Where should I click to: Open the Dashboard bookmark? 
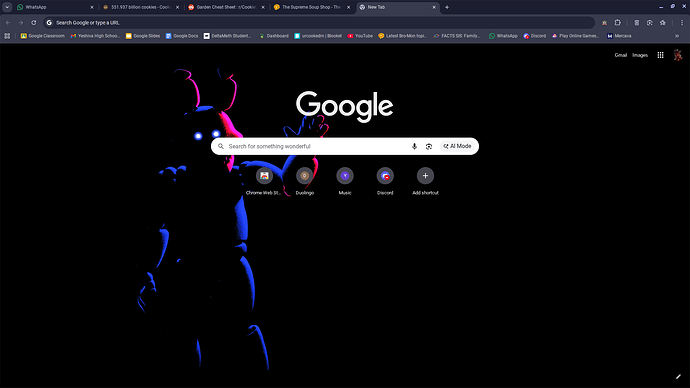point(274,36)
